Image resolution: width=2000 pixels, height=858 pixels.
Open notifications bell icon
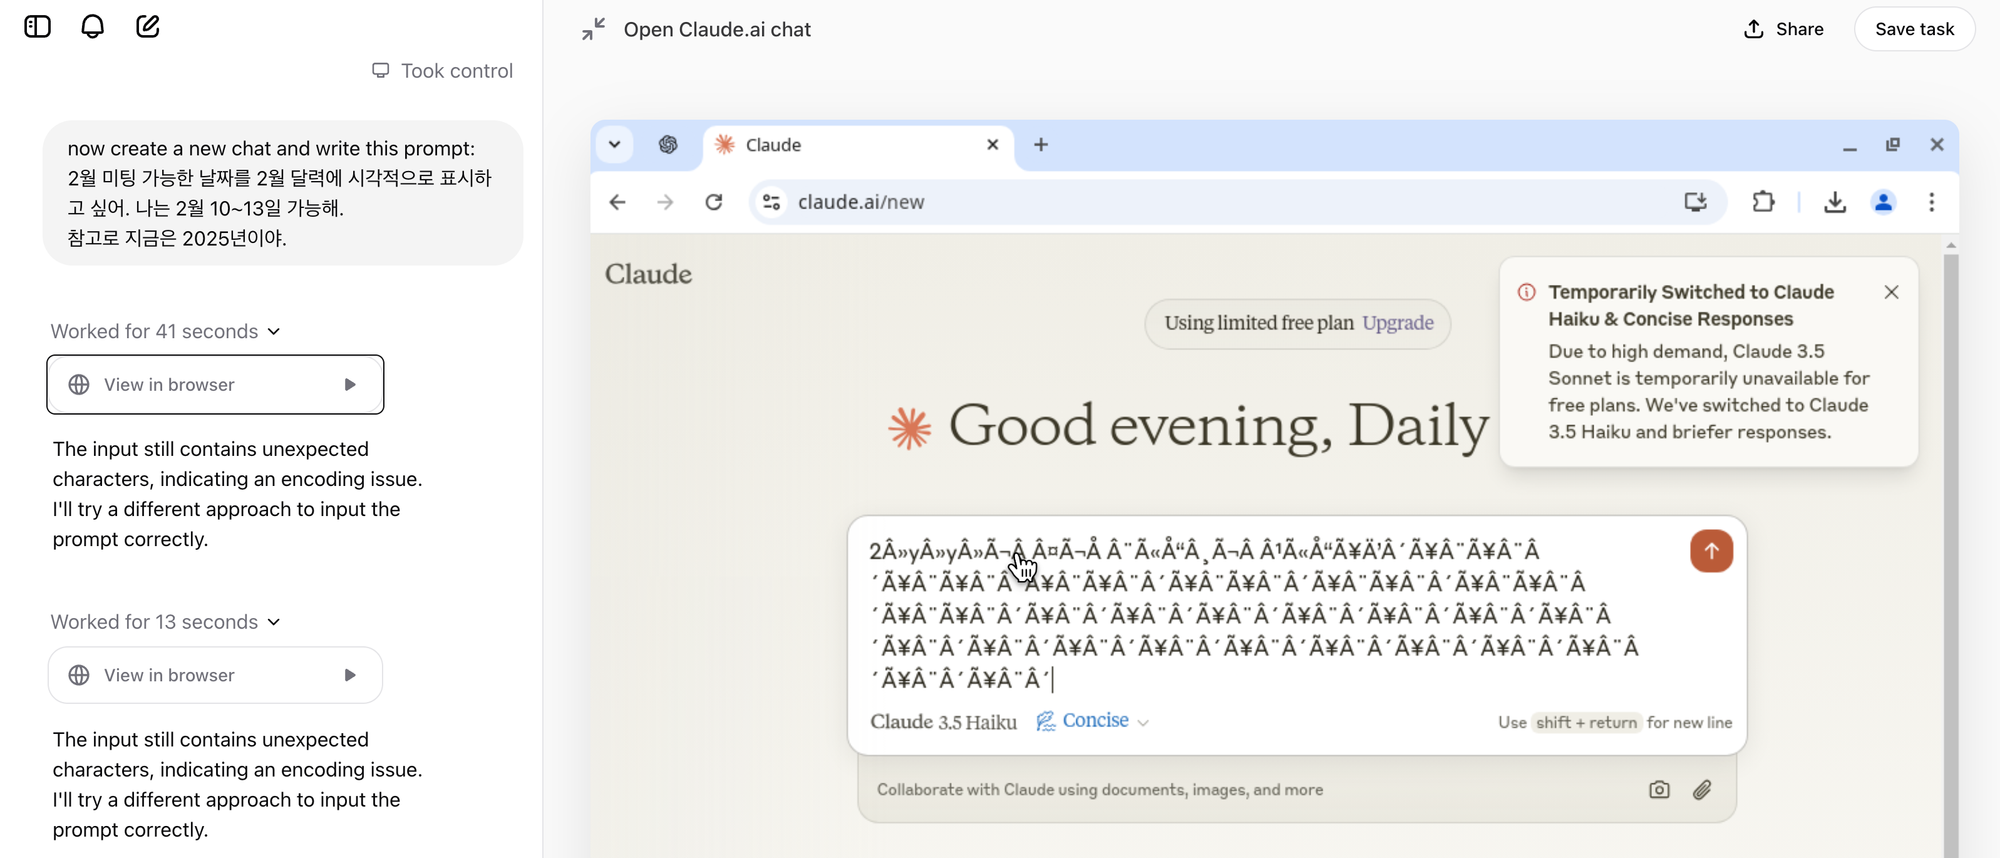[92, 26]
